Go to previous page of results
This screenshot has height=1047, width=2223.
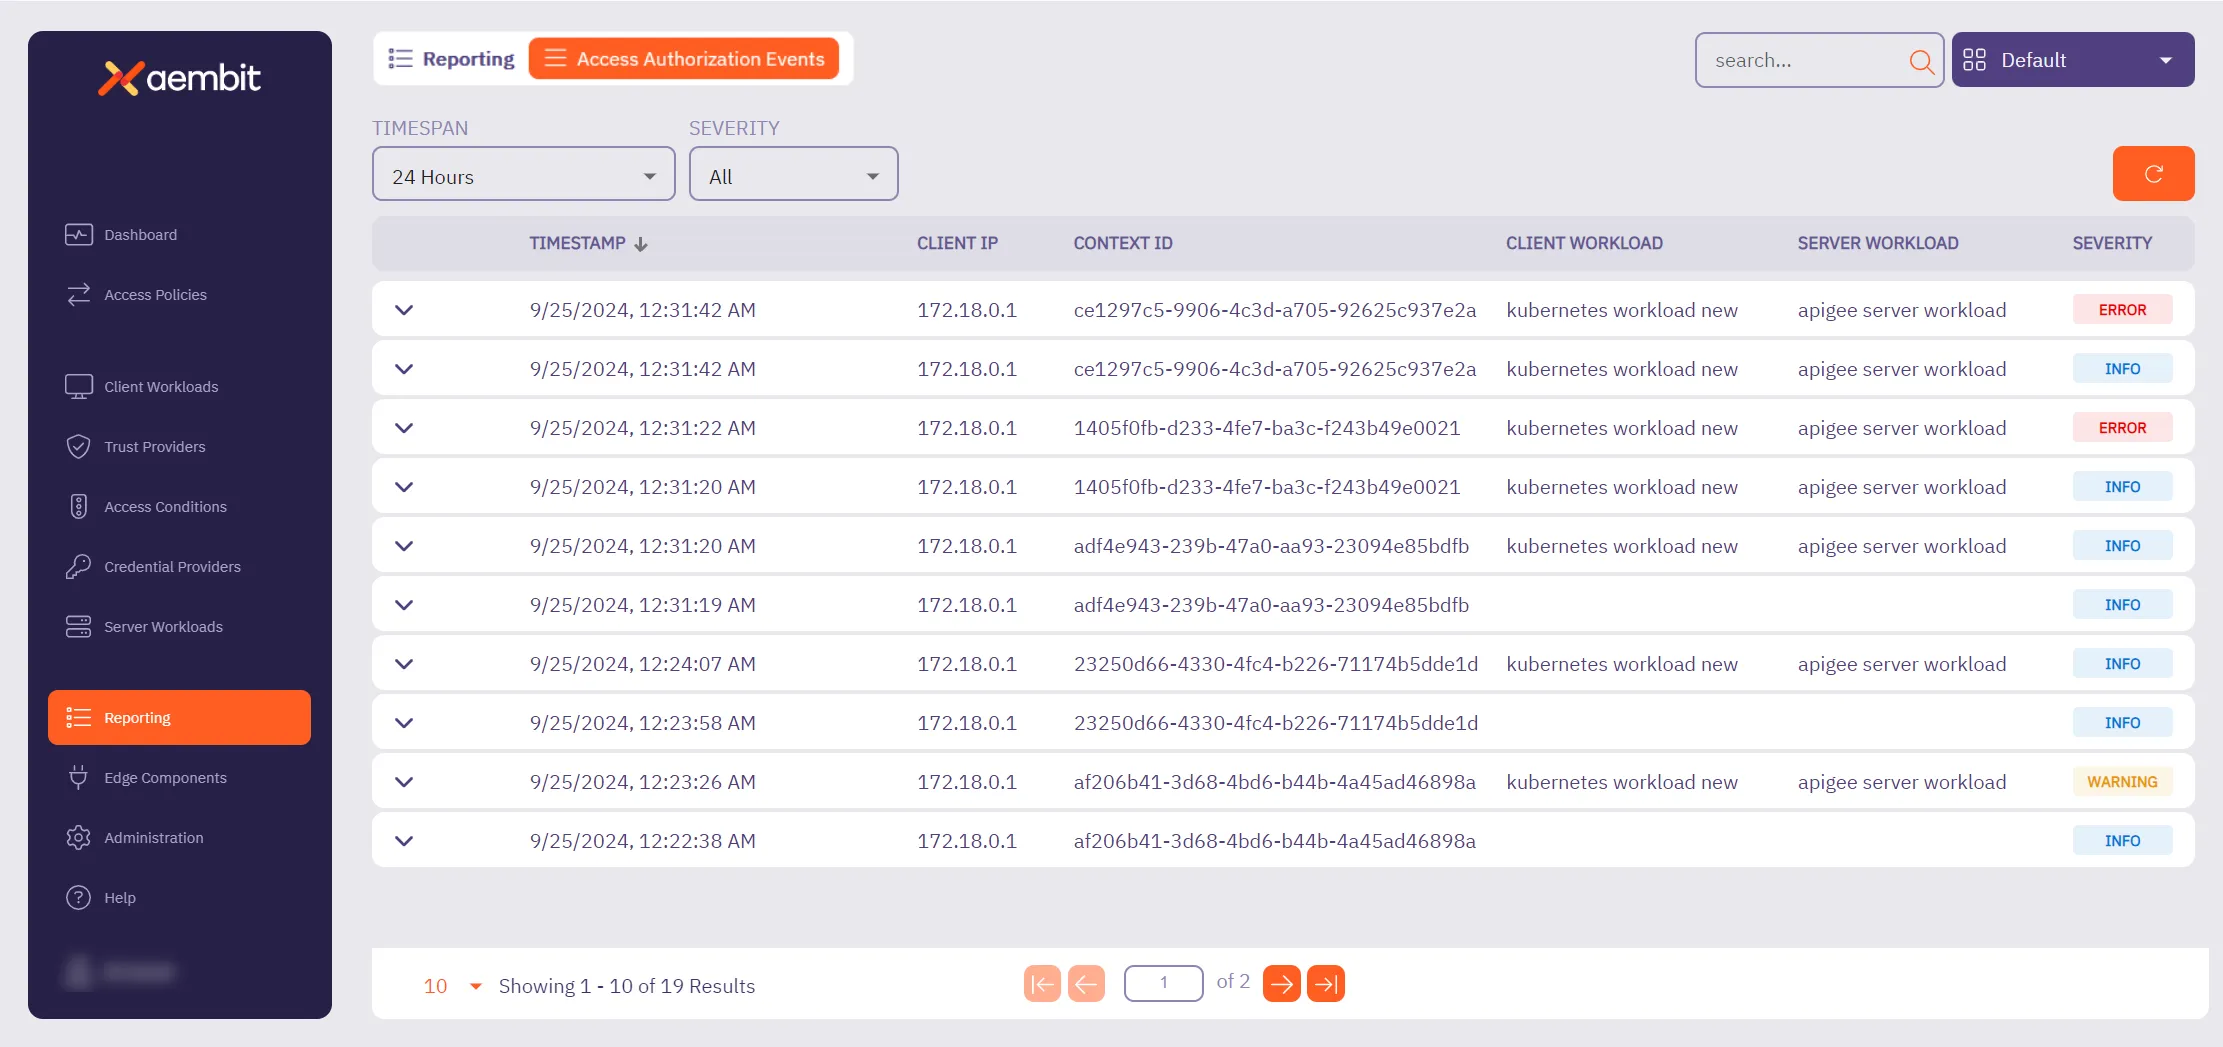coord(1086,984)
